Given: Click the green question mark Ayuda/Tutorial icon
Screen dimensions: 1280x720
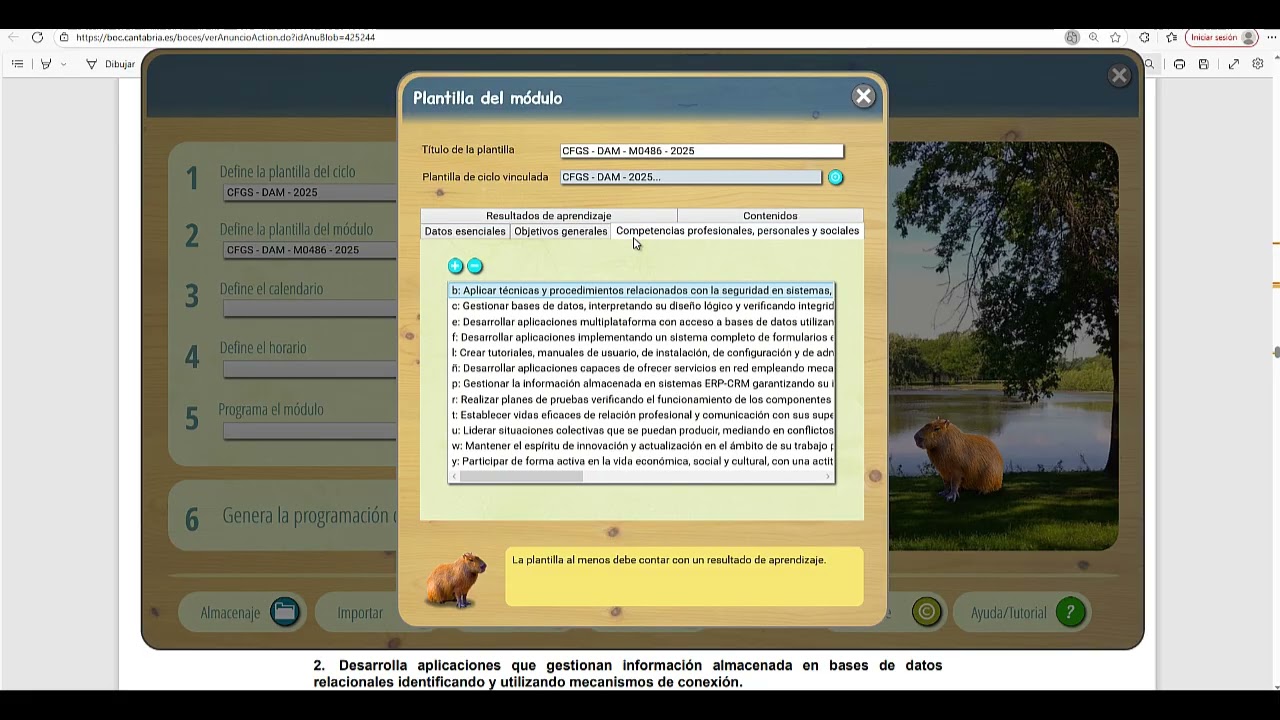Looking at the screenshot, I should pos(1070,612).
